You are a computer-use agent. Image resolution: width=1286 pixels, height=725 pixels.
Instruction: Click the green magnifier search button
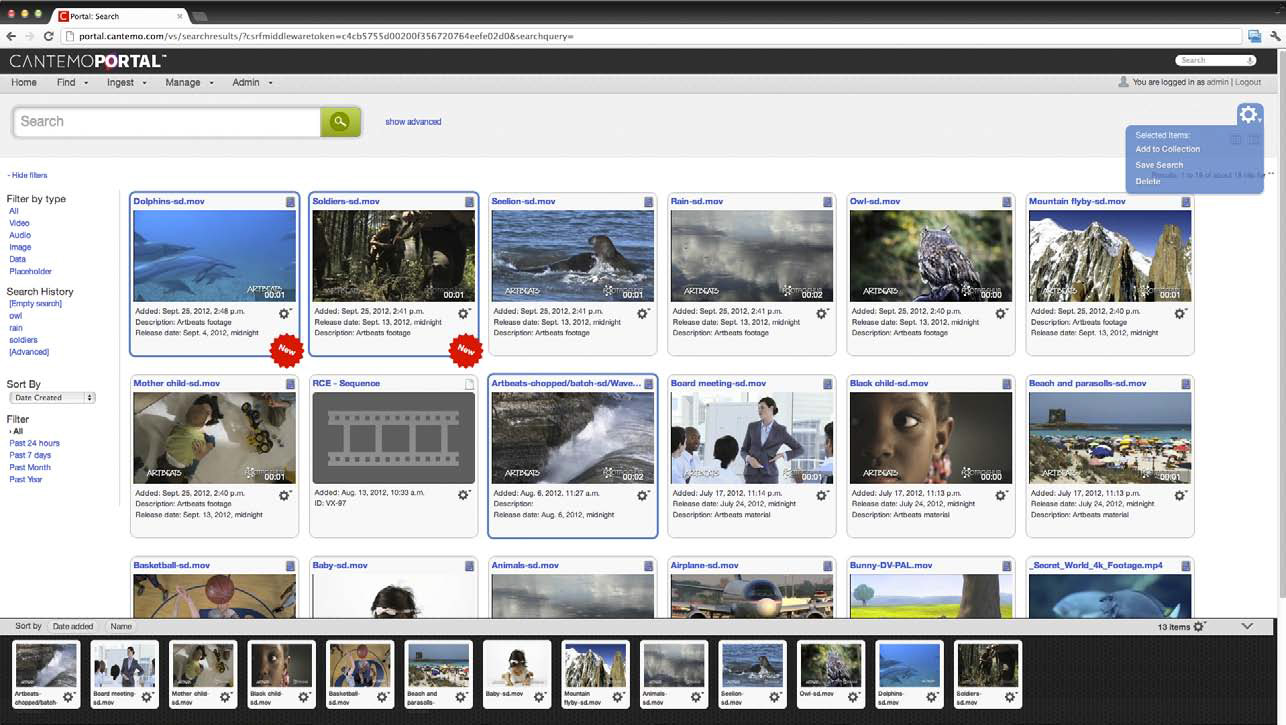coord(340,121)
